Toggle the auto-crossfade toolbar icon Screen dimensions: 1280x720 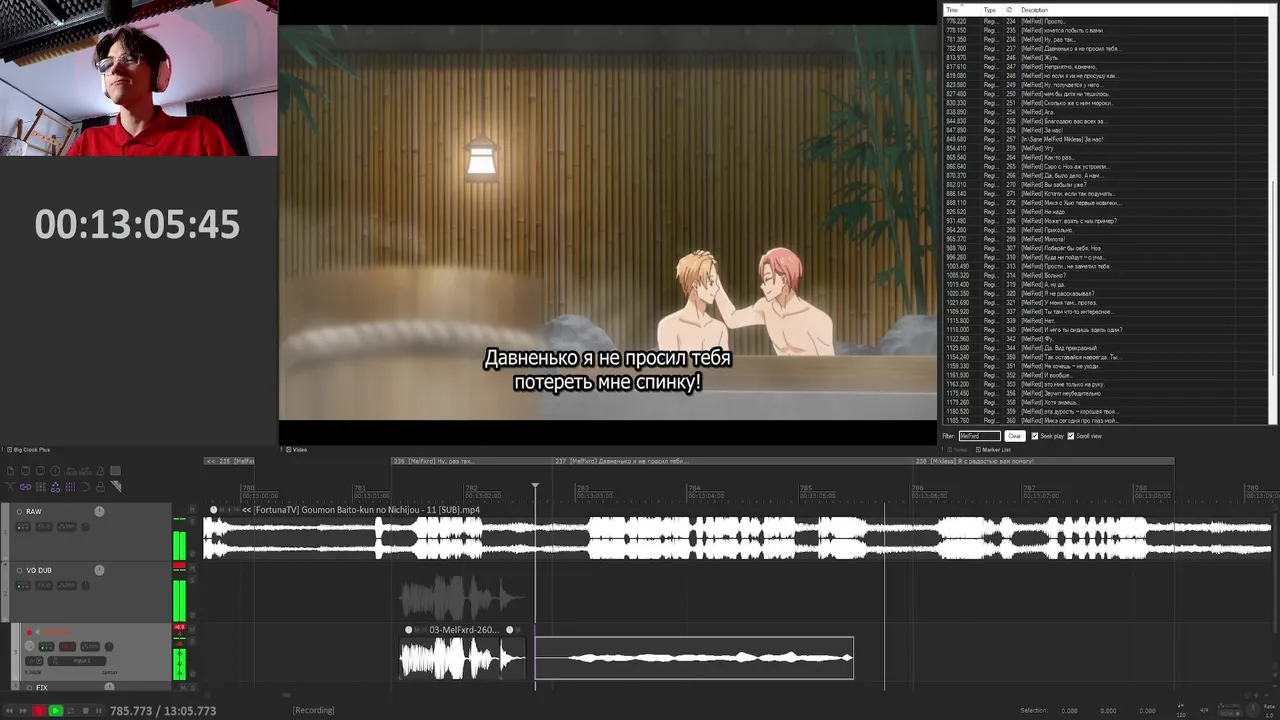tap(10, 487)
